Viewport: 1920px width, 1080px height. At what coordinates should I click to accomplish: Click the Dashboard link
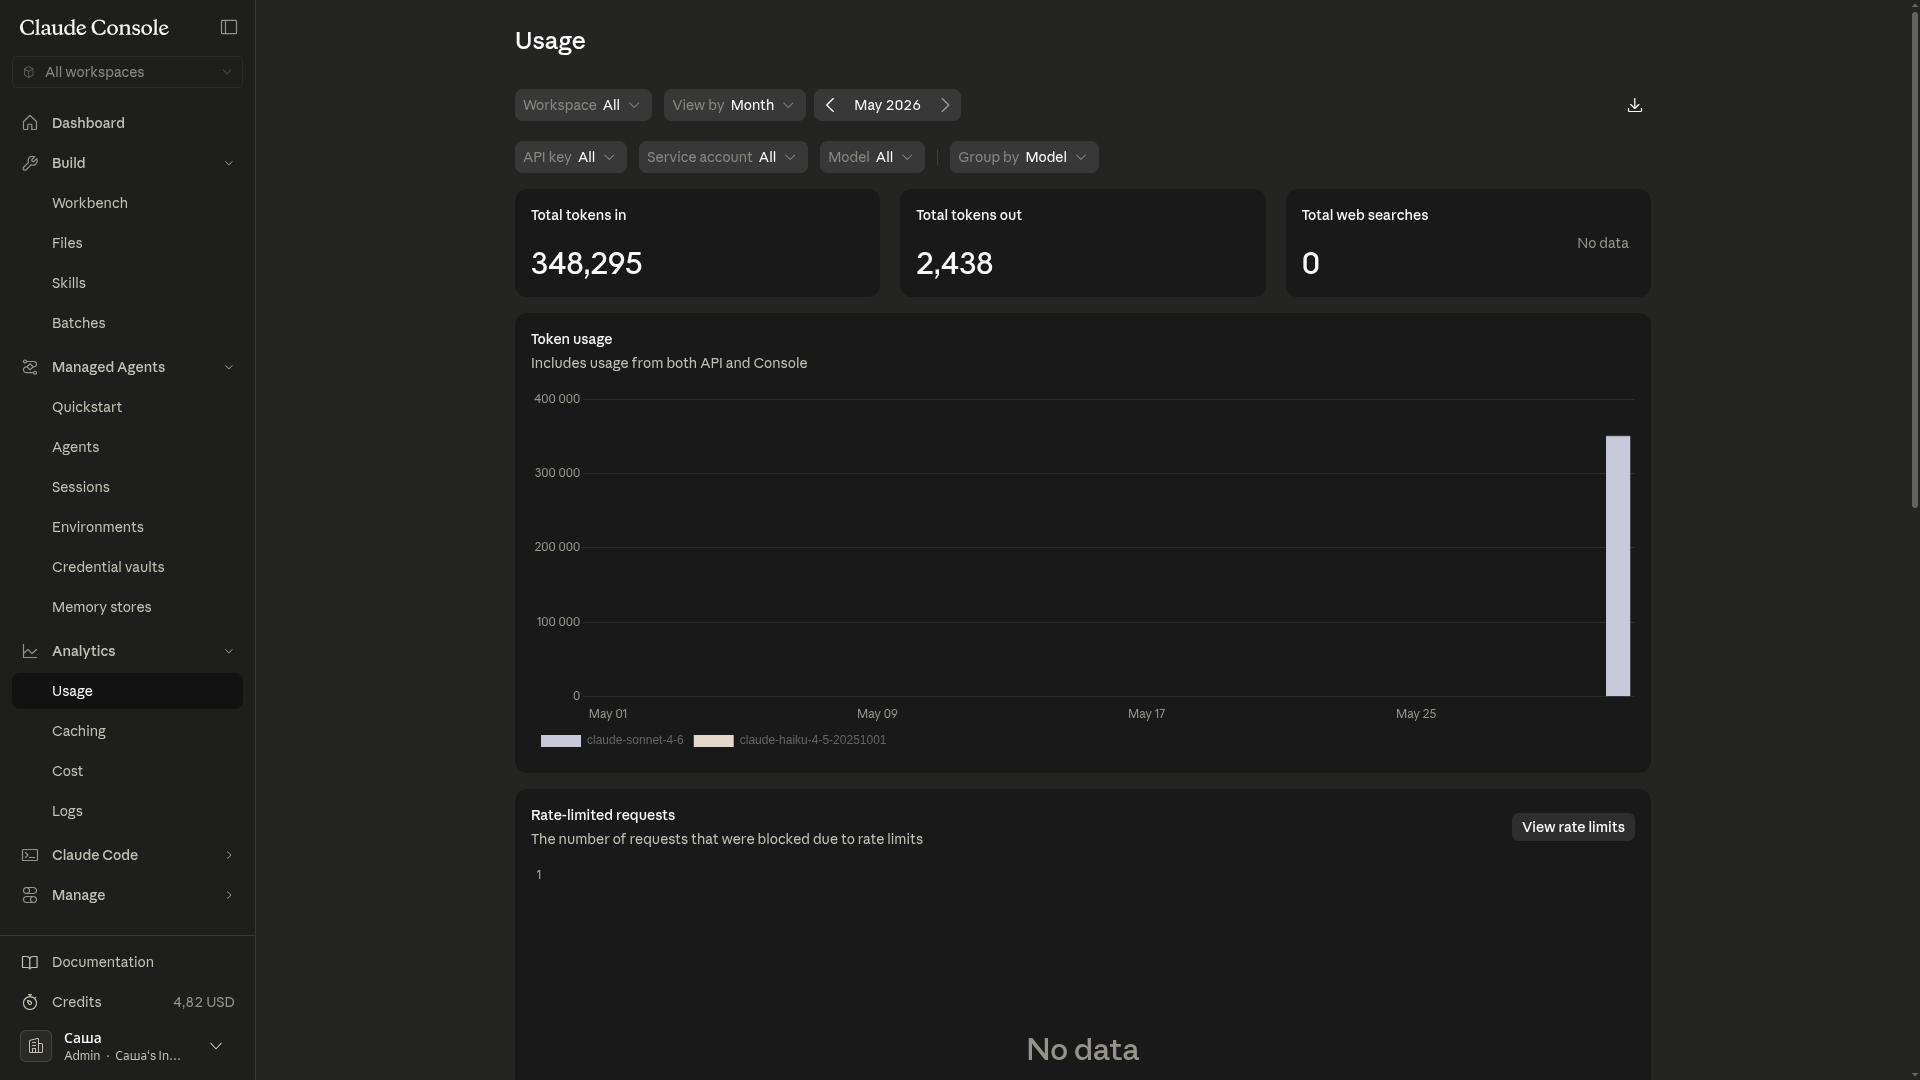[x=88, y=123]
